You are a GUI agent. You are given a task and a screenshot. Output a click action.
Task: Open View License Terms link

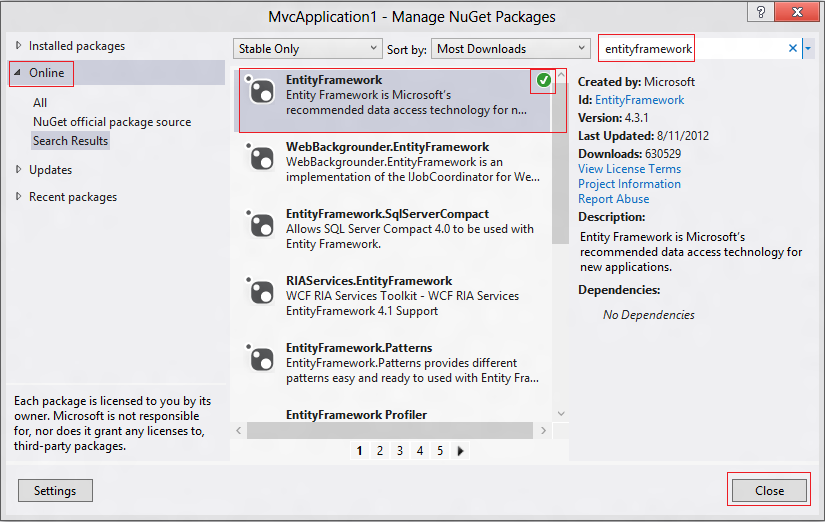[x=629, y=169]
